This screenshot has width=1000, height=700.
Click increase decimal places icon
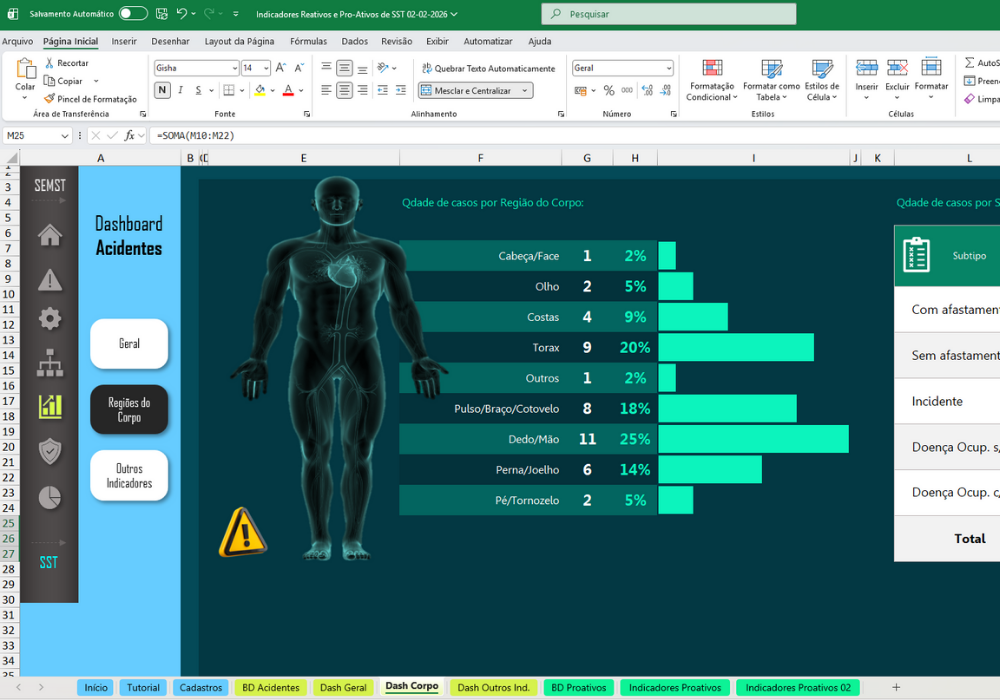[x=647, y=91]
